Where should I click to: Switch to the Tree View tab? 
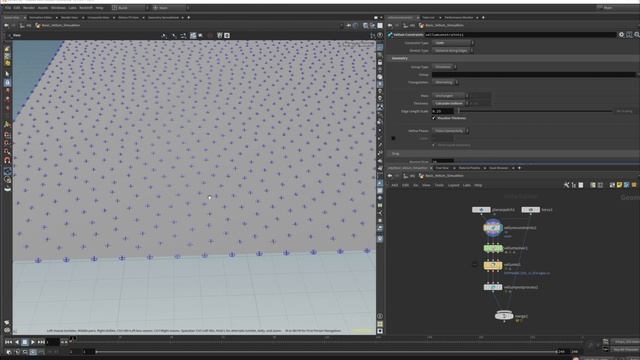(x=442, y=168)
